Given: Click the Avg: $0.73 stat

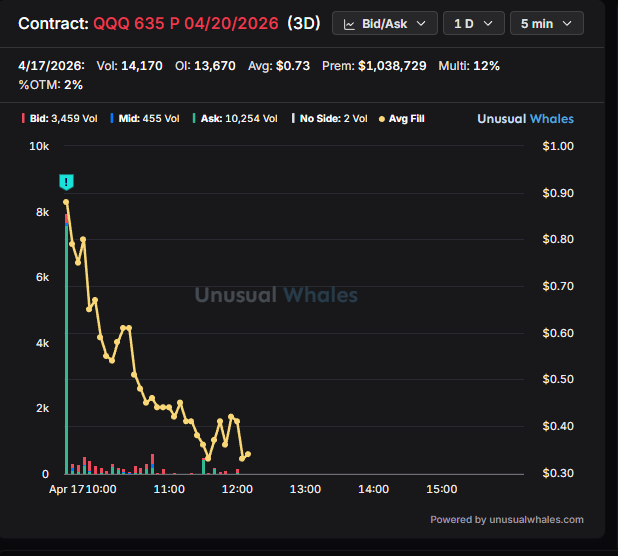Looking at the screenshot, I should (279, 66).
